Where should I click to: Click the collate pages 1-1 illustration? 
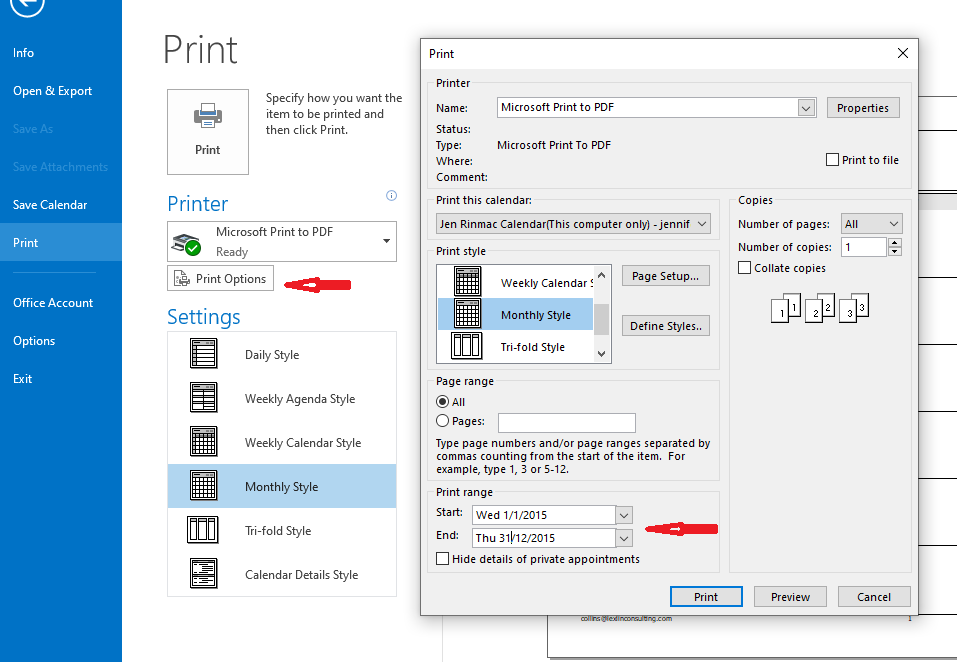785,308
